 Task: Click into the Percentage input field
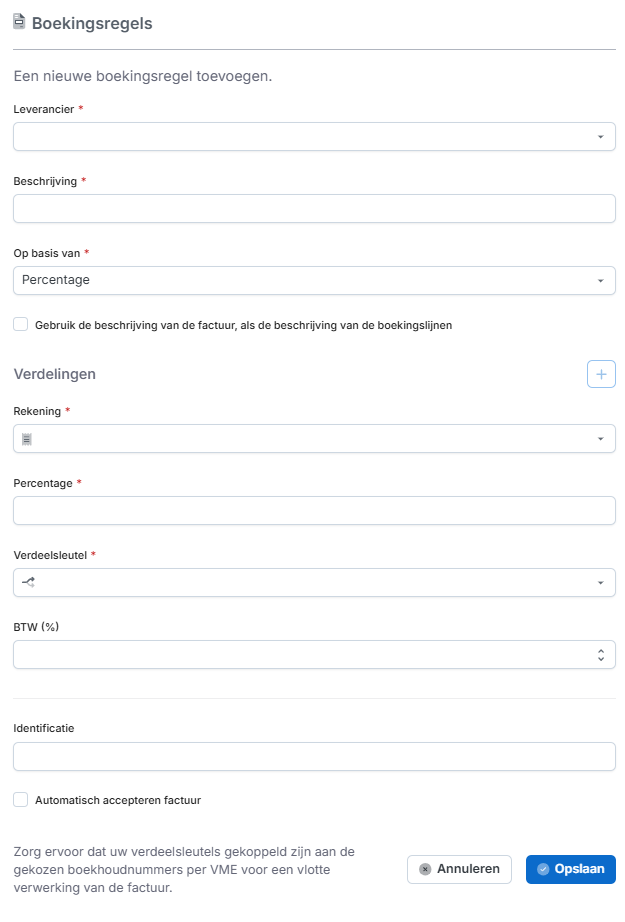(x=314, y=511)
